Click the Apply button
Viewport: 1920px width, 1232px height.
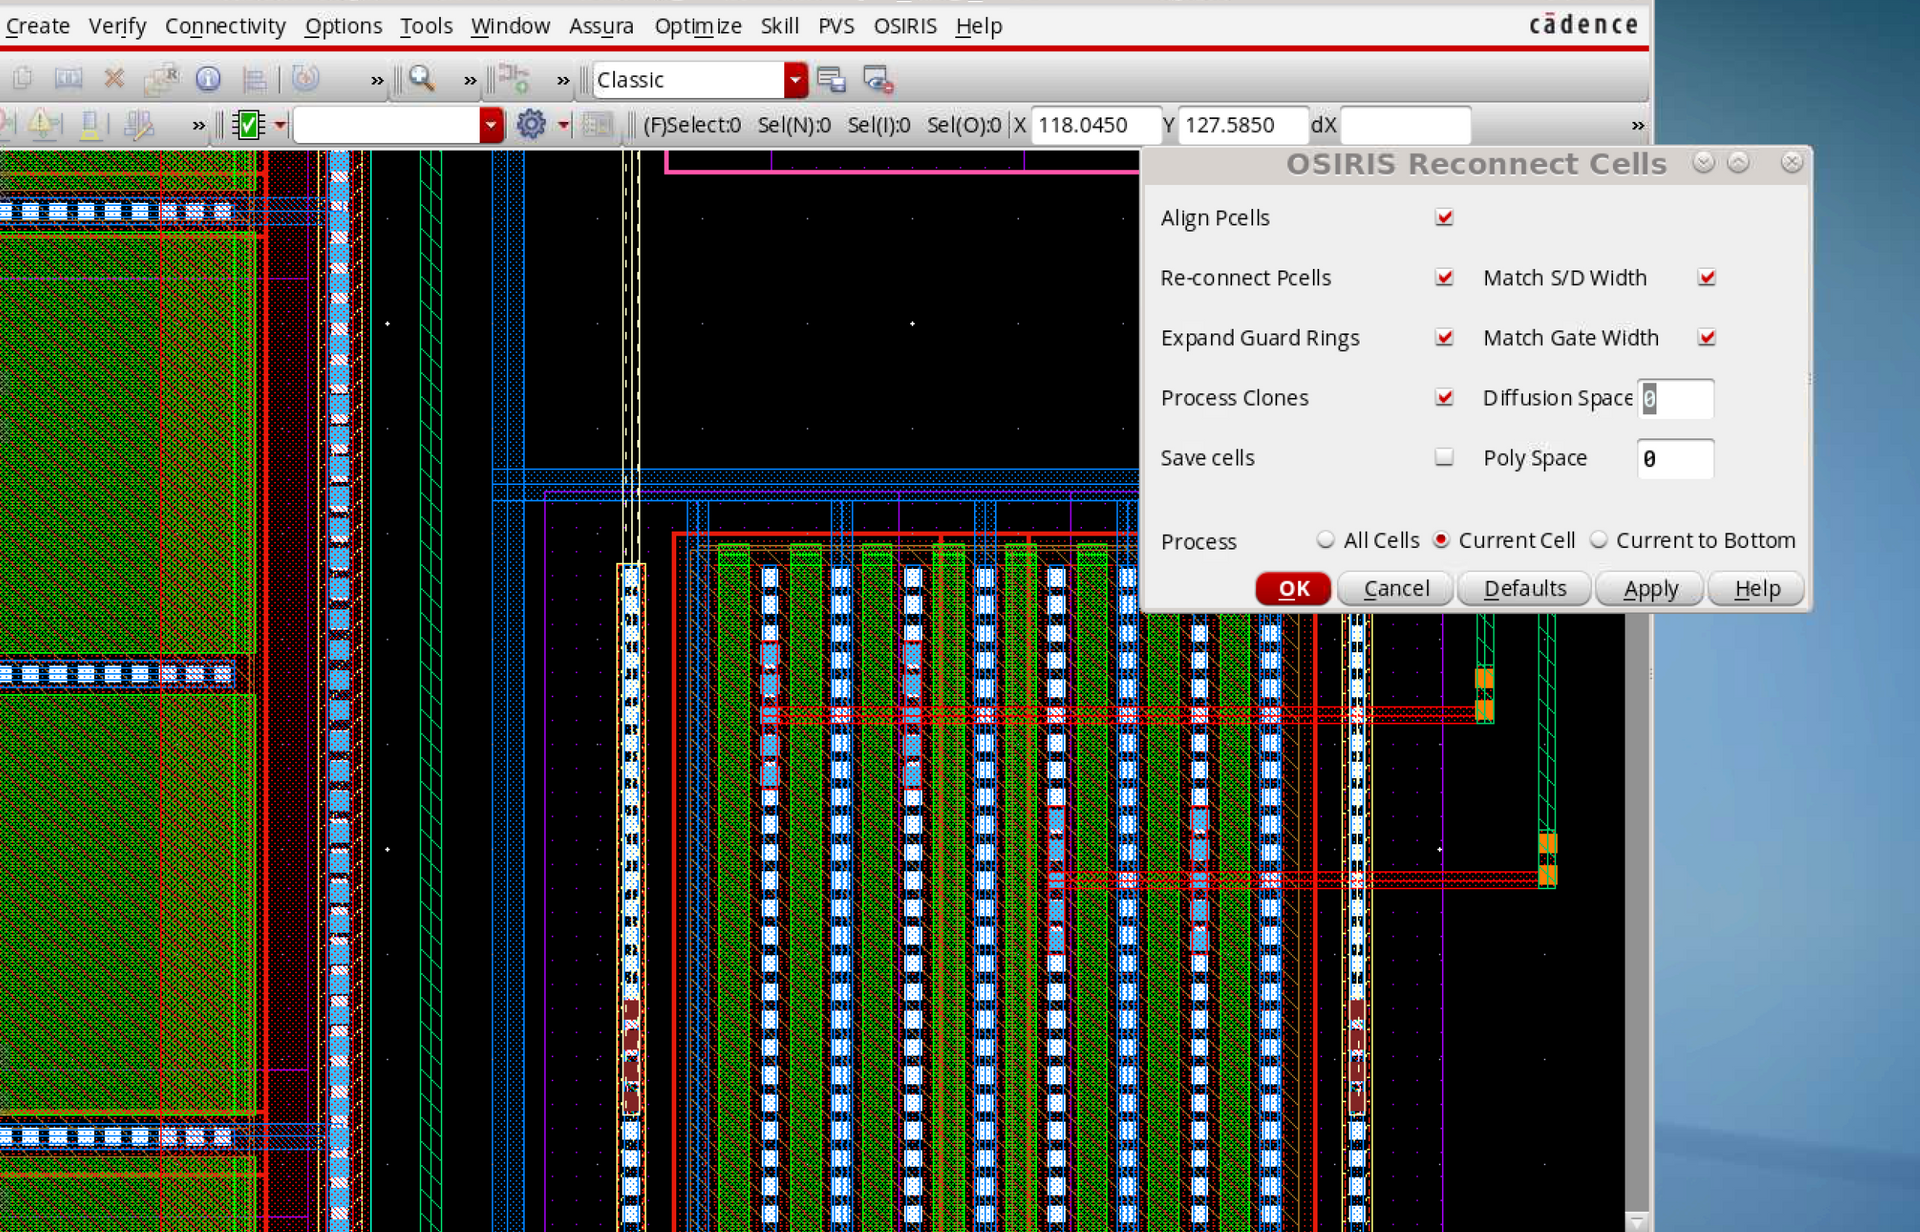pyautogui.click(x=1650, y=588)
